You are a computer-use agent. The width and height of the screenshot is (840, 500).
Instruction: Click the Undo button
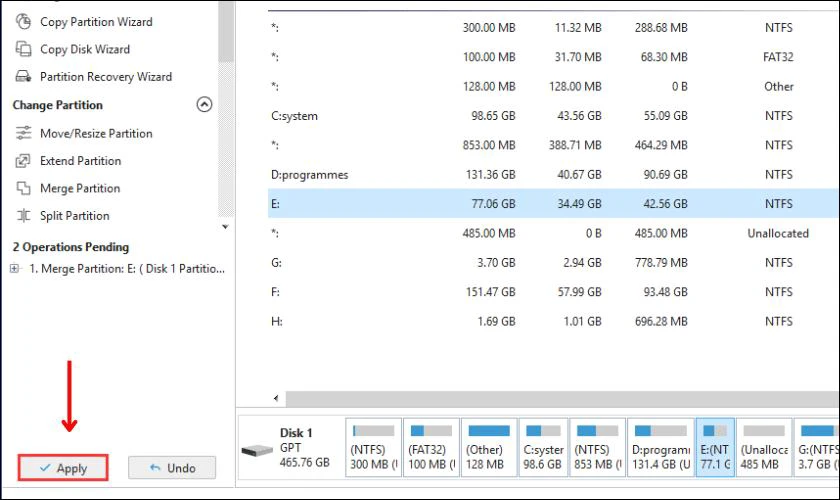tap(172, 468)
